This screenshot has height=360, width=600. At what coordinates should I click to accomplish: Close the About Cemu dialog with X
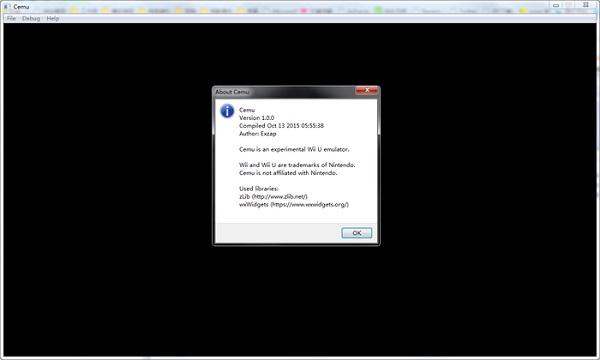tap(367, 90)
